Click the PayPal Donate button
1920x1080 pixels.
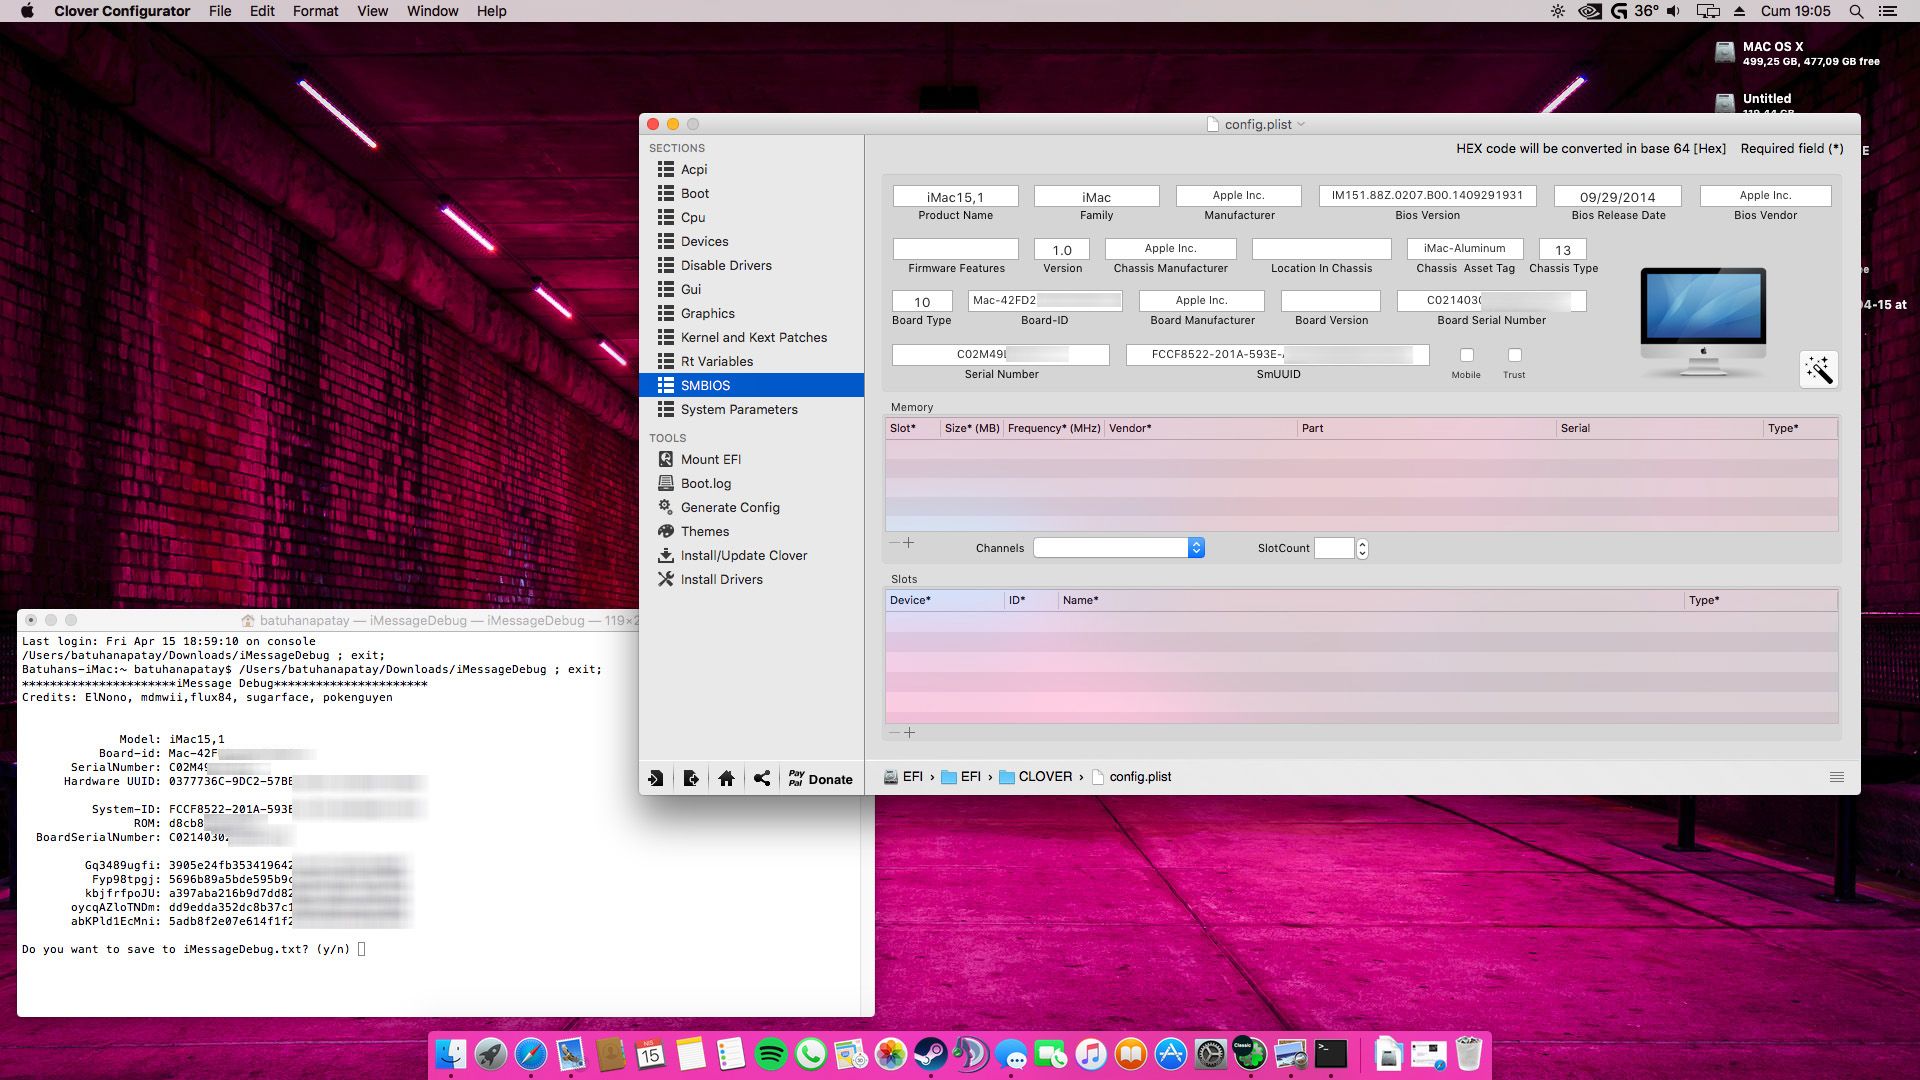tap(820, 778)
